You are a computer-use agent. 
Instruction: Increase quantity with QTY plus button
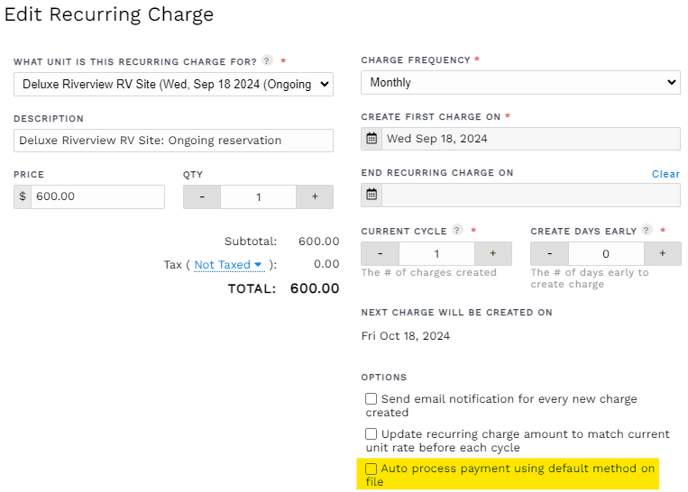pyautogui.click(x=315, y=197)
